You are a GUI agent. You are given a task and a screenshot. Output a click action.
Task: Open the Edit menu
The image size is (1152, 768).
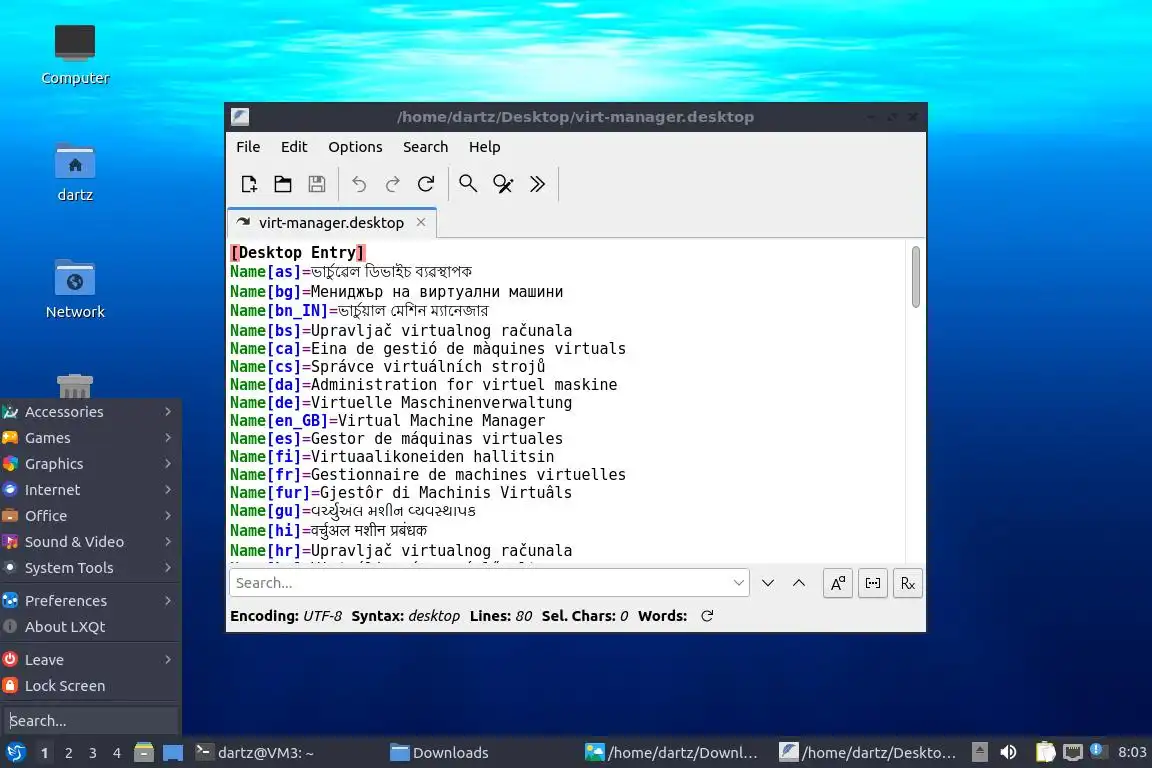pos(294,147)
